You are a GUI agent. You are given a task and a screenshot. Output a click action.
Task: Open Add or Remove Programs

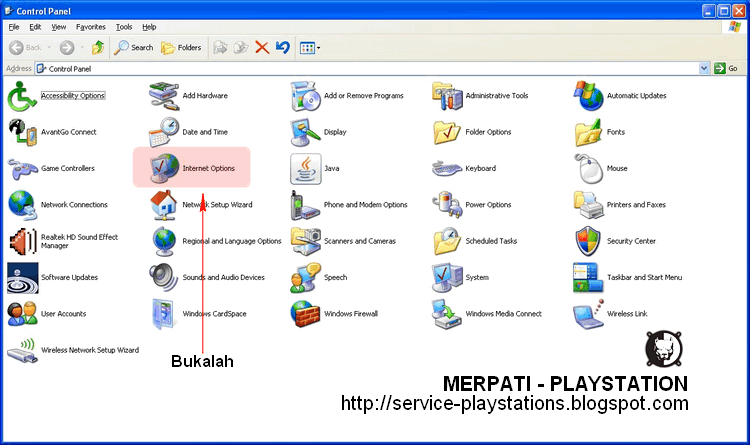click(305, 96)
